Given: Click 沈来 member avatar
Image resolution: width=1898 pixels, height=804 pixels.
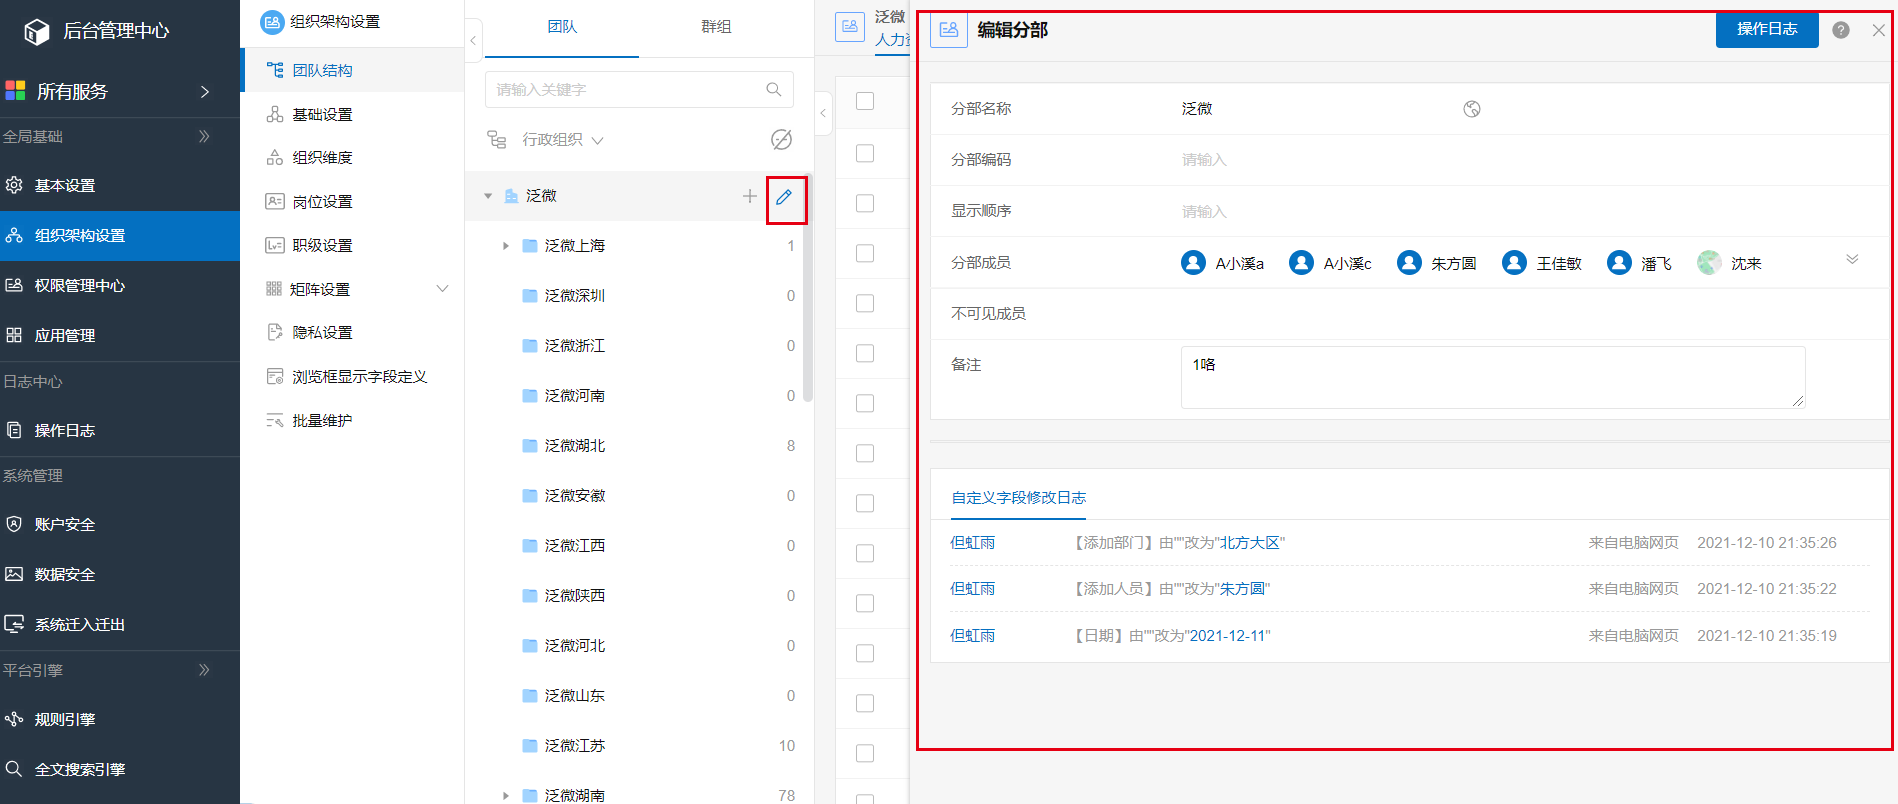Looking at the screenshot, I should 1709,263.
